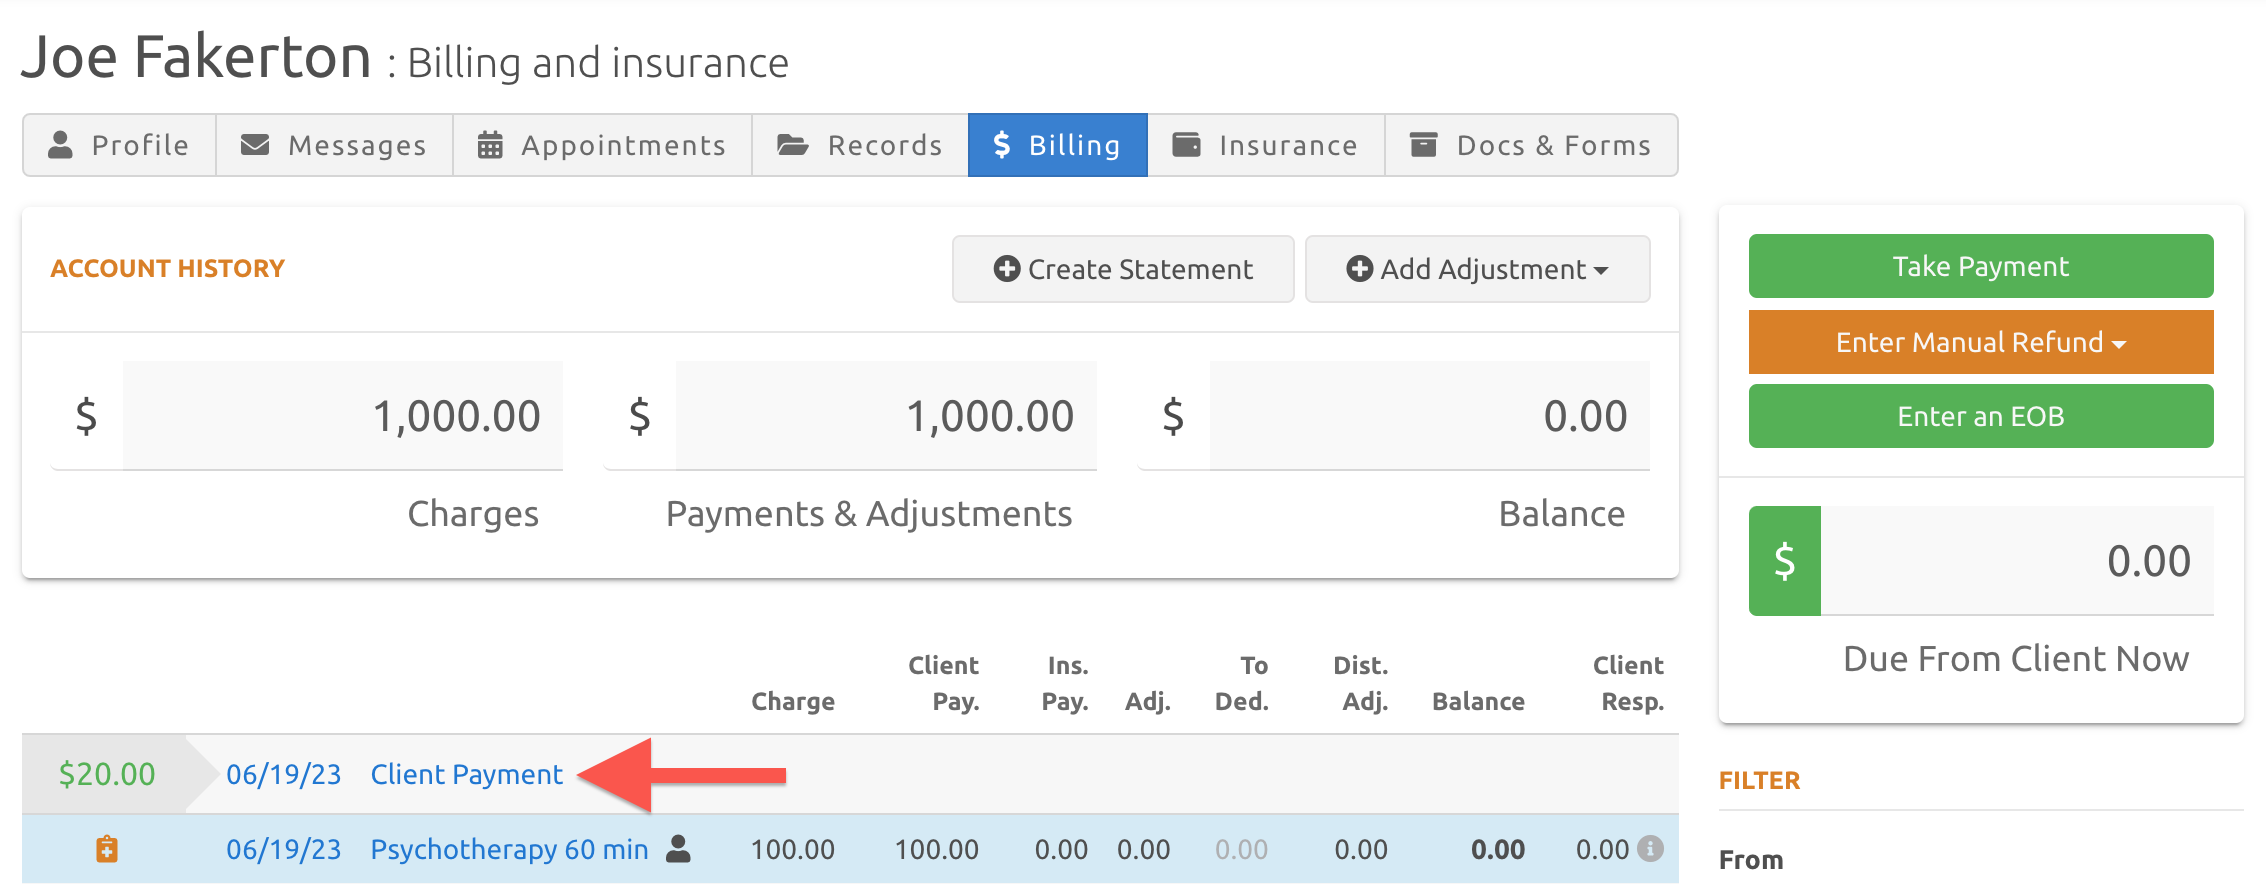Screen dimensions: 2266x884
Task: Click the orange clipboard icon in session row
Action: click(107, 849)
